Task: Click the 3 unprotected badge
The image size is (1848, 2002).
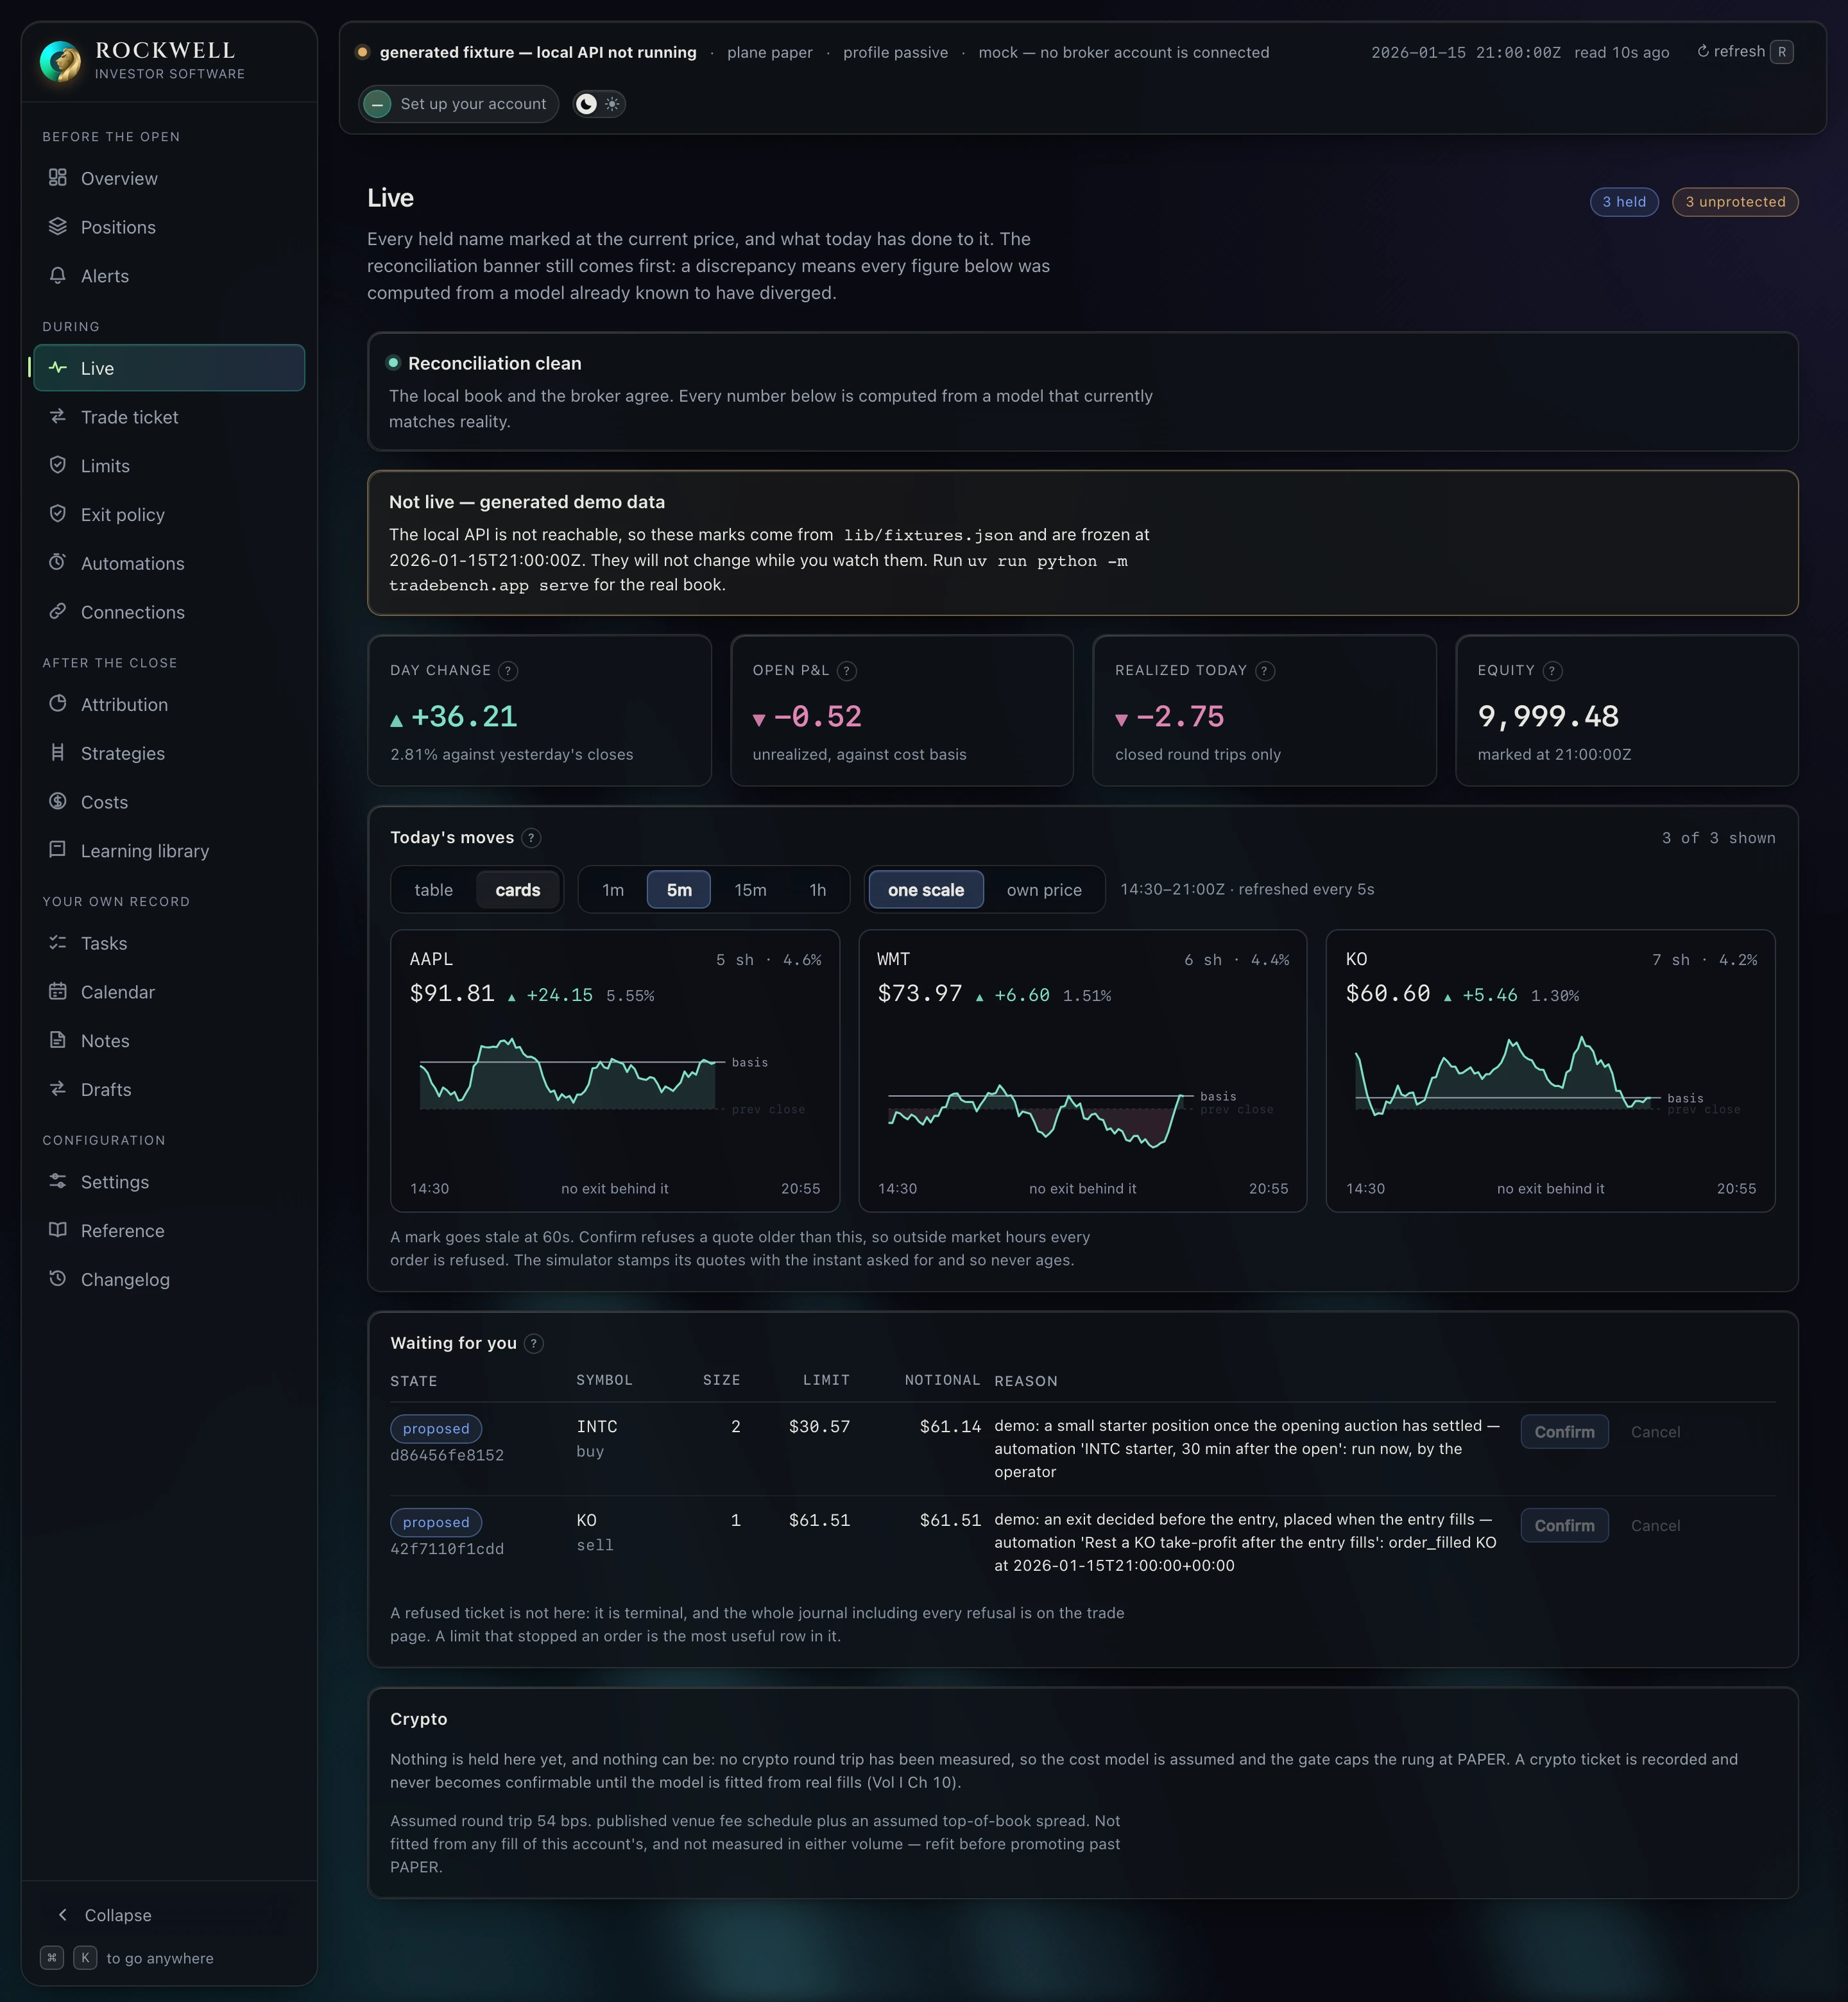Action: [1735, 202]
